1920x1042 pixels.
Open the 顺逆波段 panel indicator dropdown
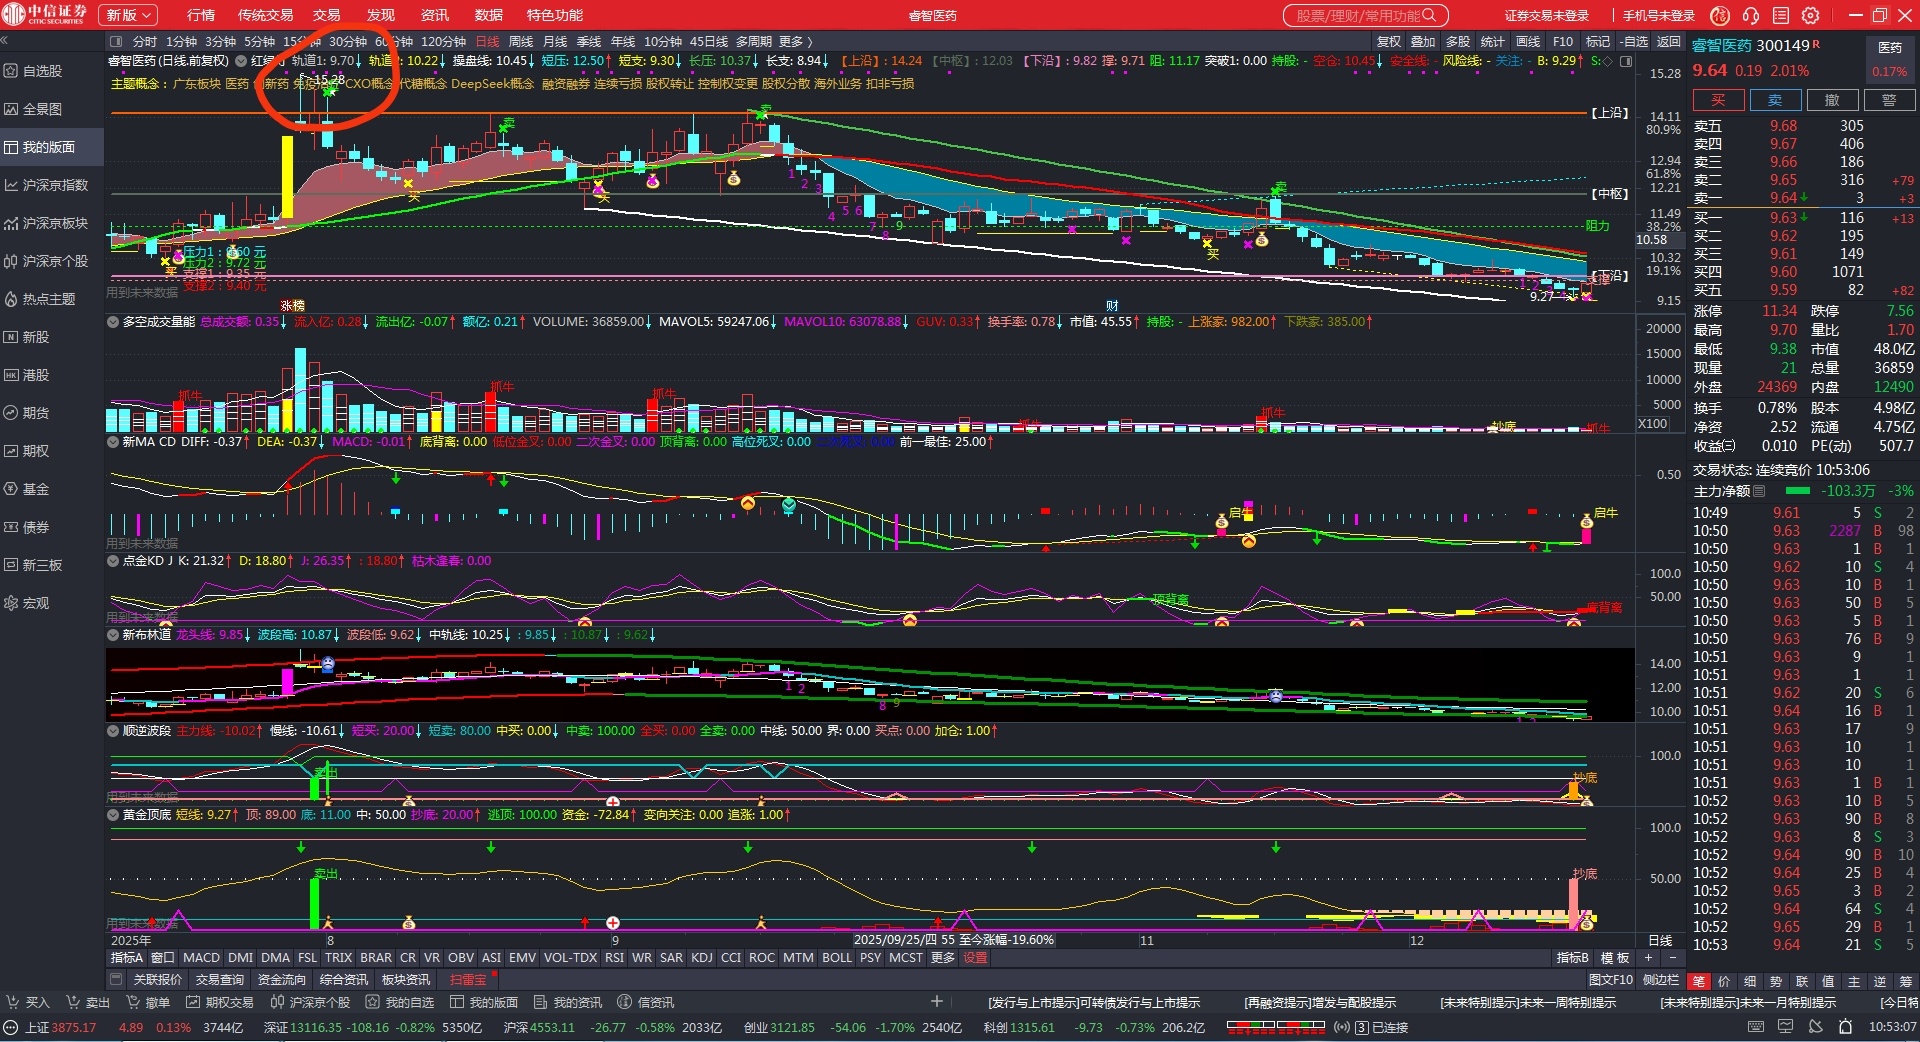[x=114, y=731]
